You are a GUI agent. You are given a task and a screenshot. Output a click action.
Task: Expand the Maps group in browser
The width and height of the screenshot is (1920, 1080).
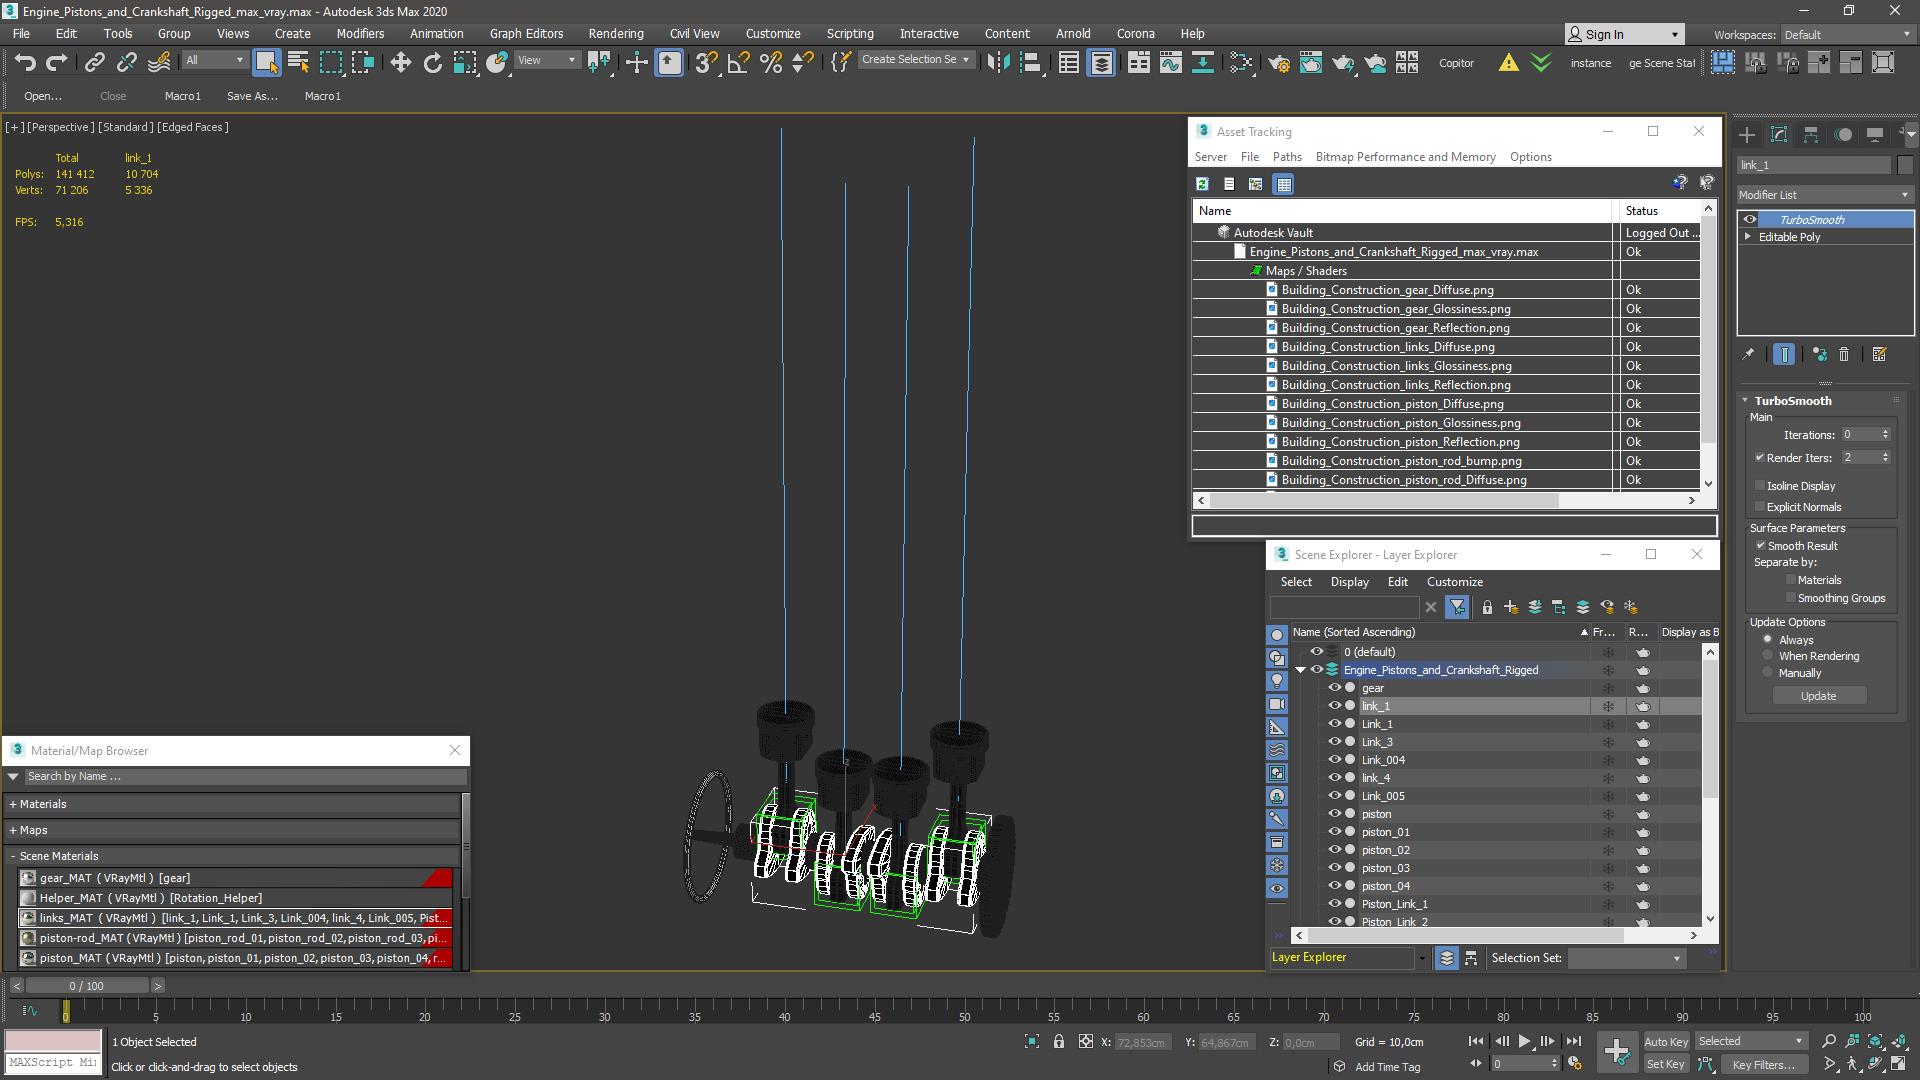13,830
